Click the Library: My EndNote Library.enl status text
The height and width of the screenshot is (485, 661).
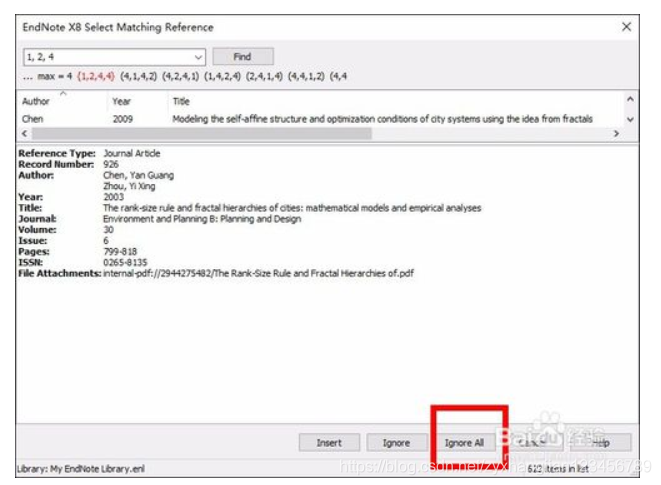coord(81,469)
